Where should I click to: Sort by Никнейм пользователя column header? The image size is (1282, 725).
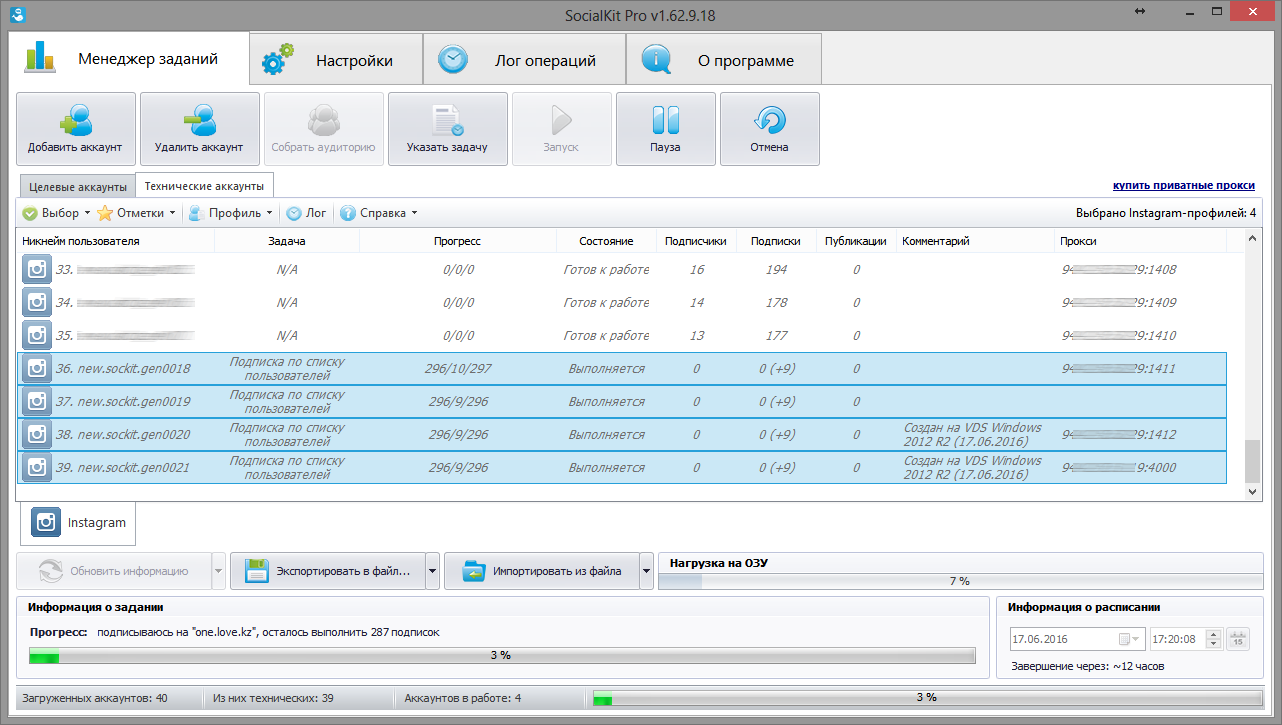coord(116,241)
